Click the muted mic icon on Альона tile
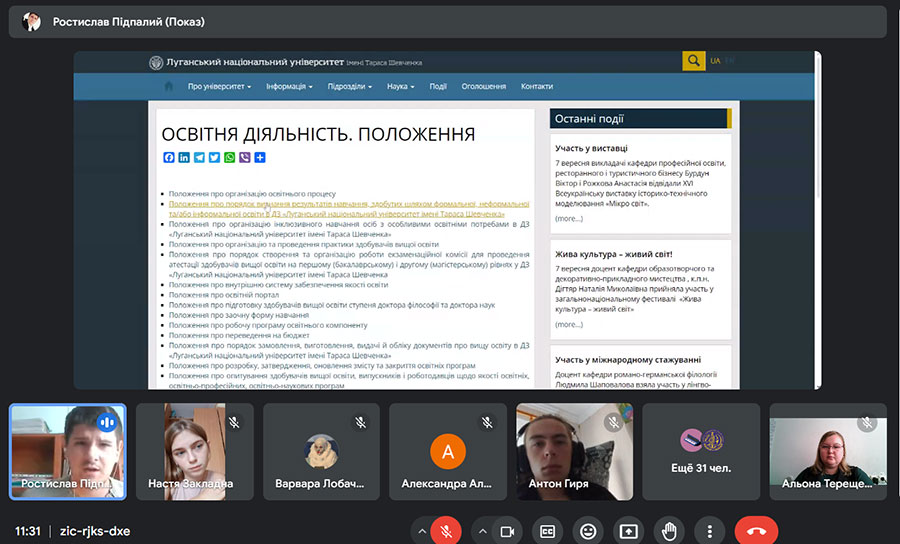The image size is (900, 544). 867,423
